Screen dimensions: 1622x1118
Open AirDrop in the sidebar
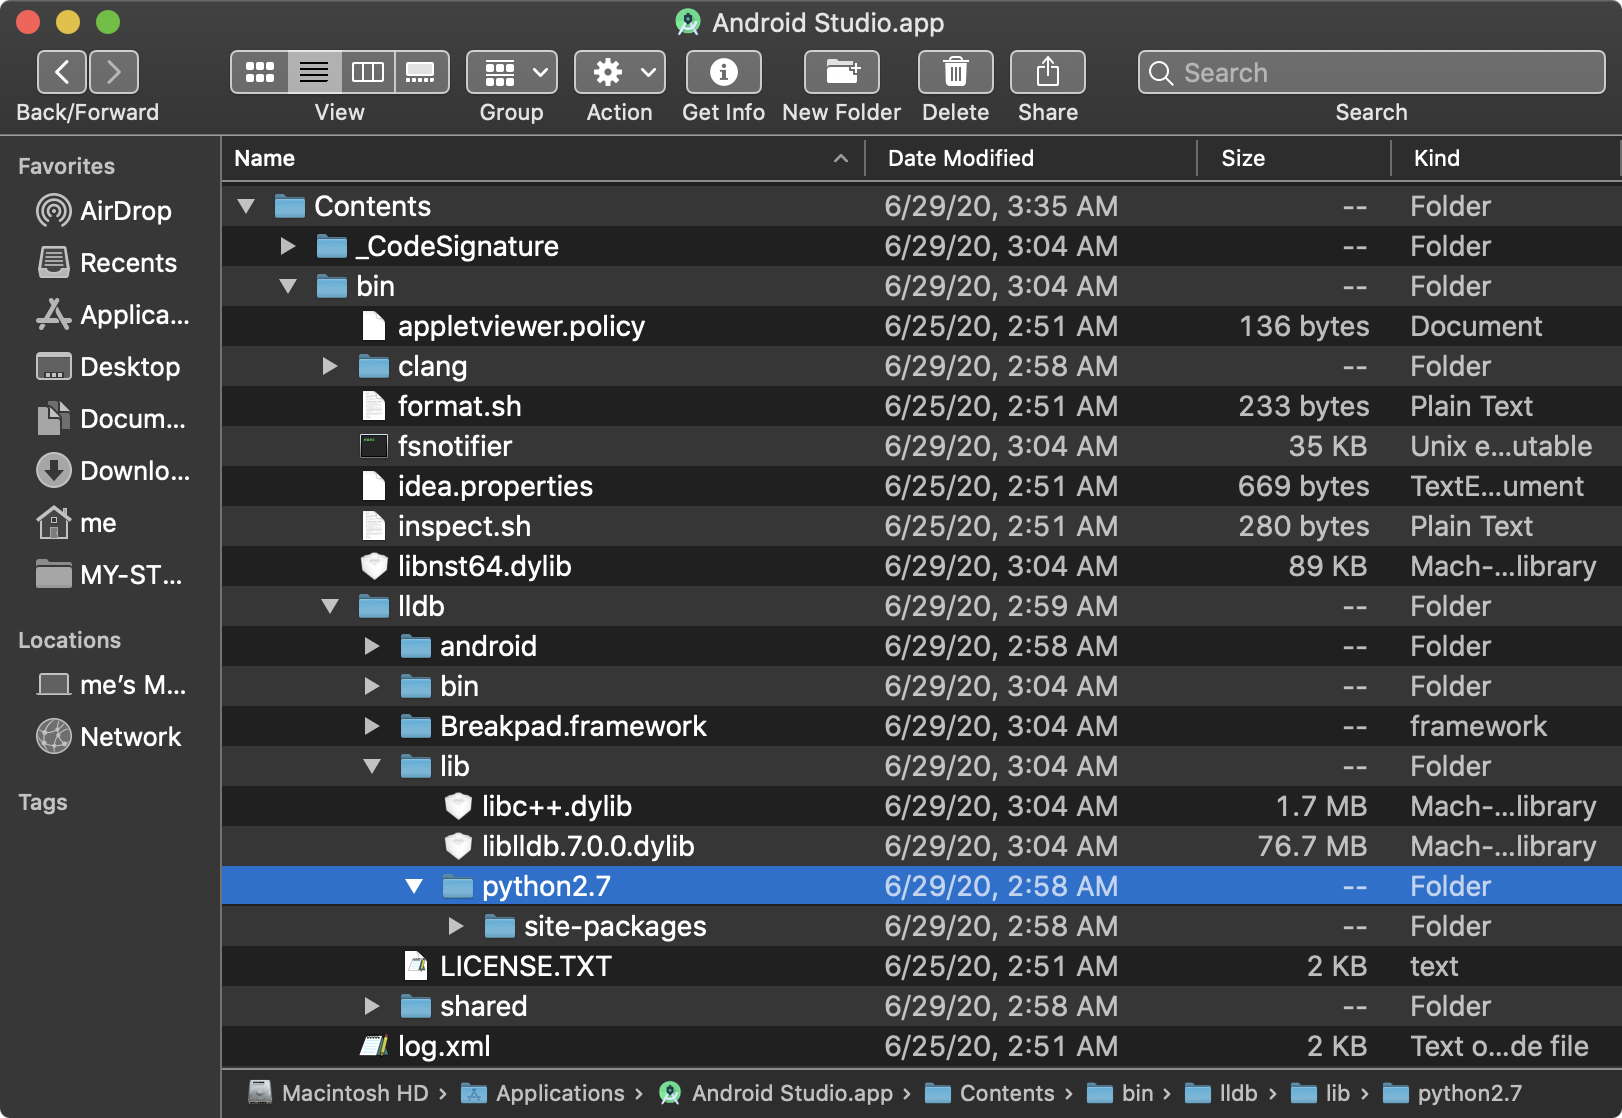click(x=125, y=211)
